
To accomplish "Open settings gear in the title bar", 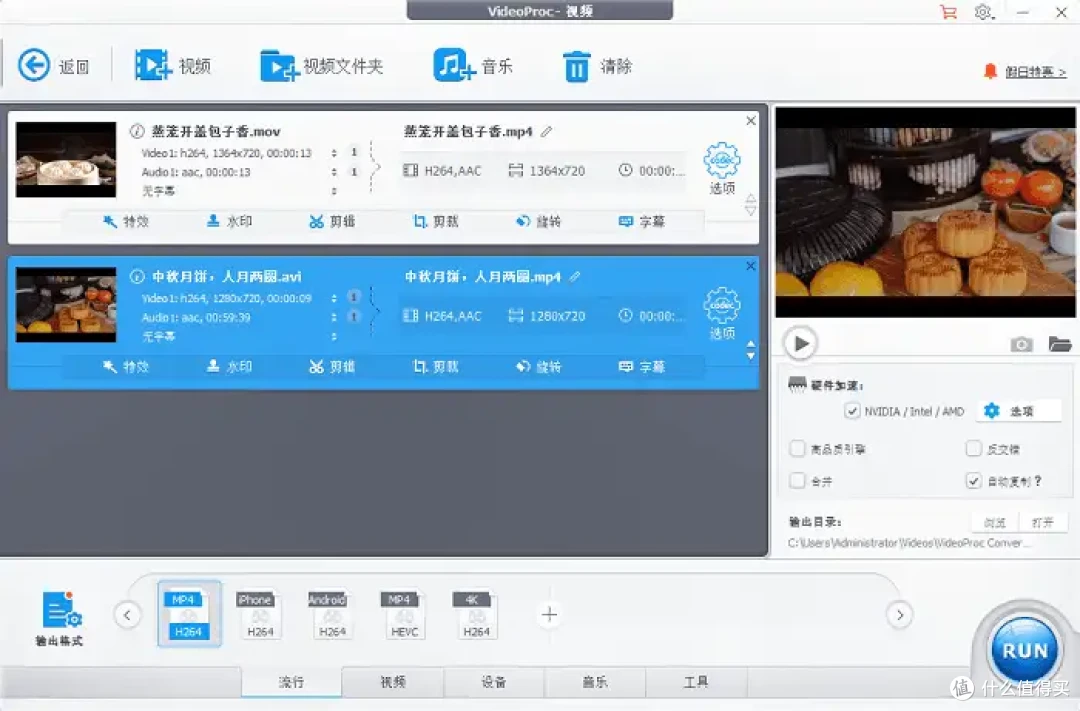I will 984,12.
